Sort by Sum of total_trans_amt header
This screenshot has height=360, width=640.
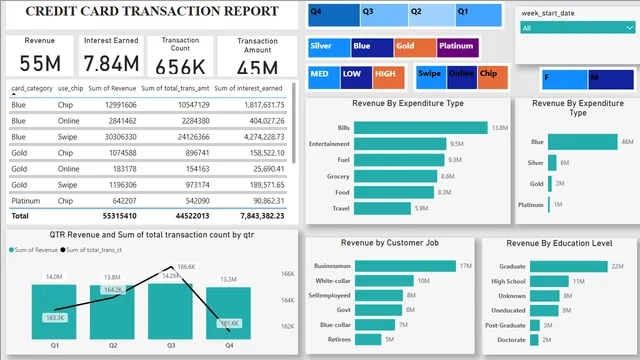[175, 88]
